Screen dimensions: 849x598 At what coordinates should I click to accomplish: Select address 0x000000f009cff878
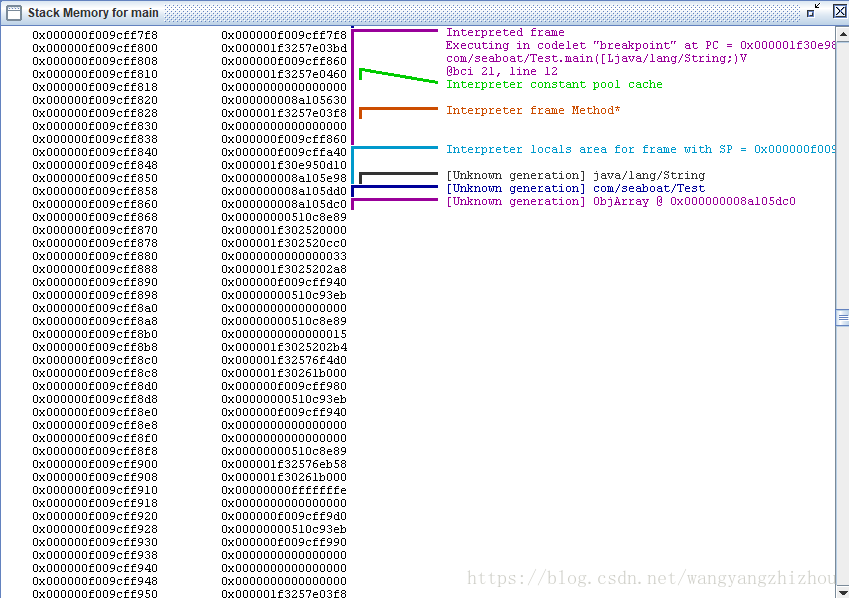(95, 243)
